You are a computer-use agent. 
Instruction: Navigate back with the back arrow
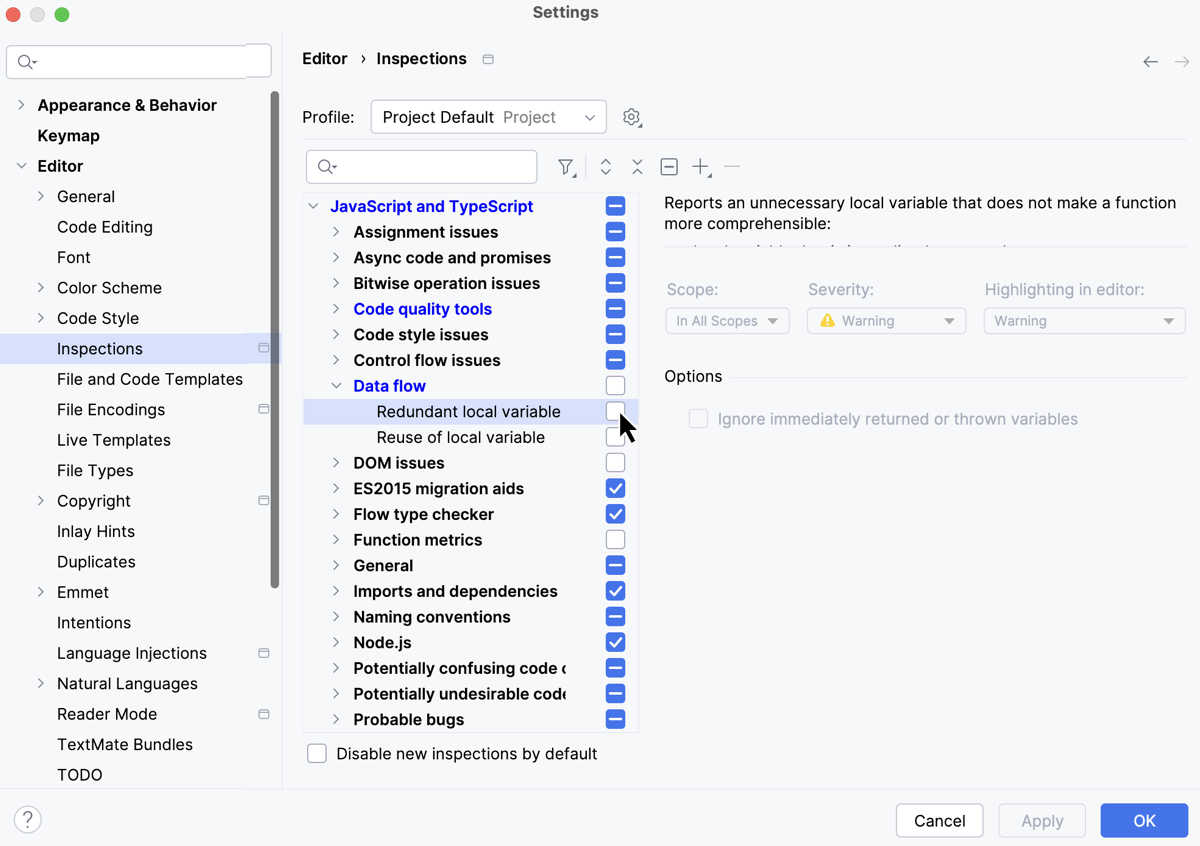point(1150,61)
